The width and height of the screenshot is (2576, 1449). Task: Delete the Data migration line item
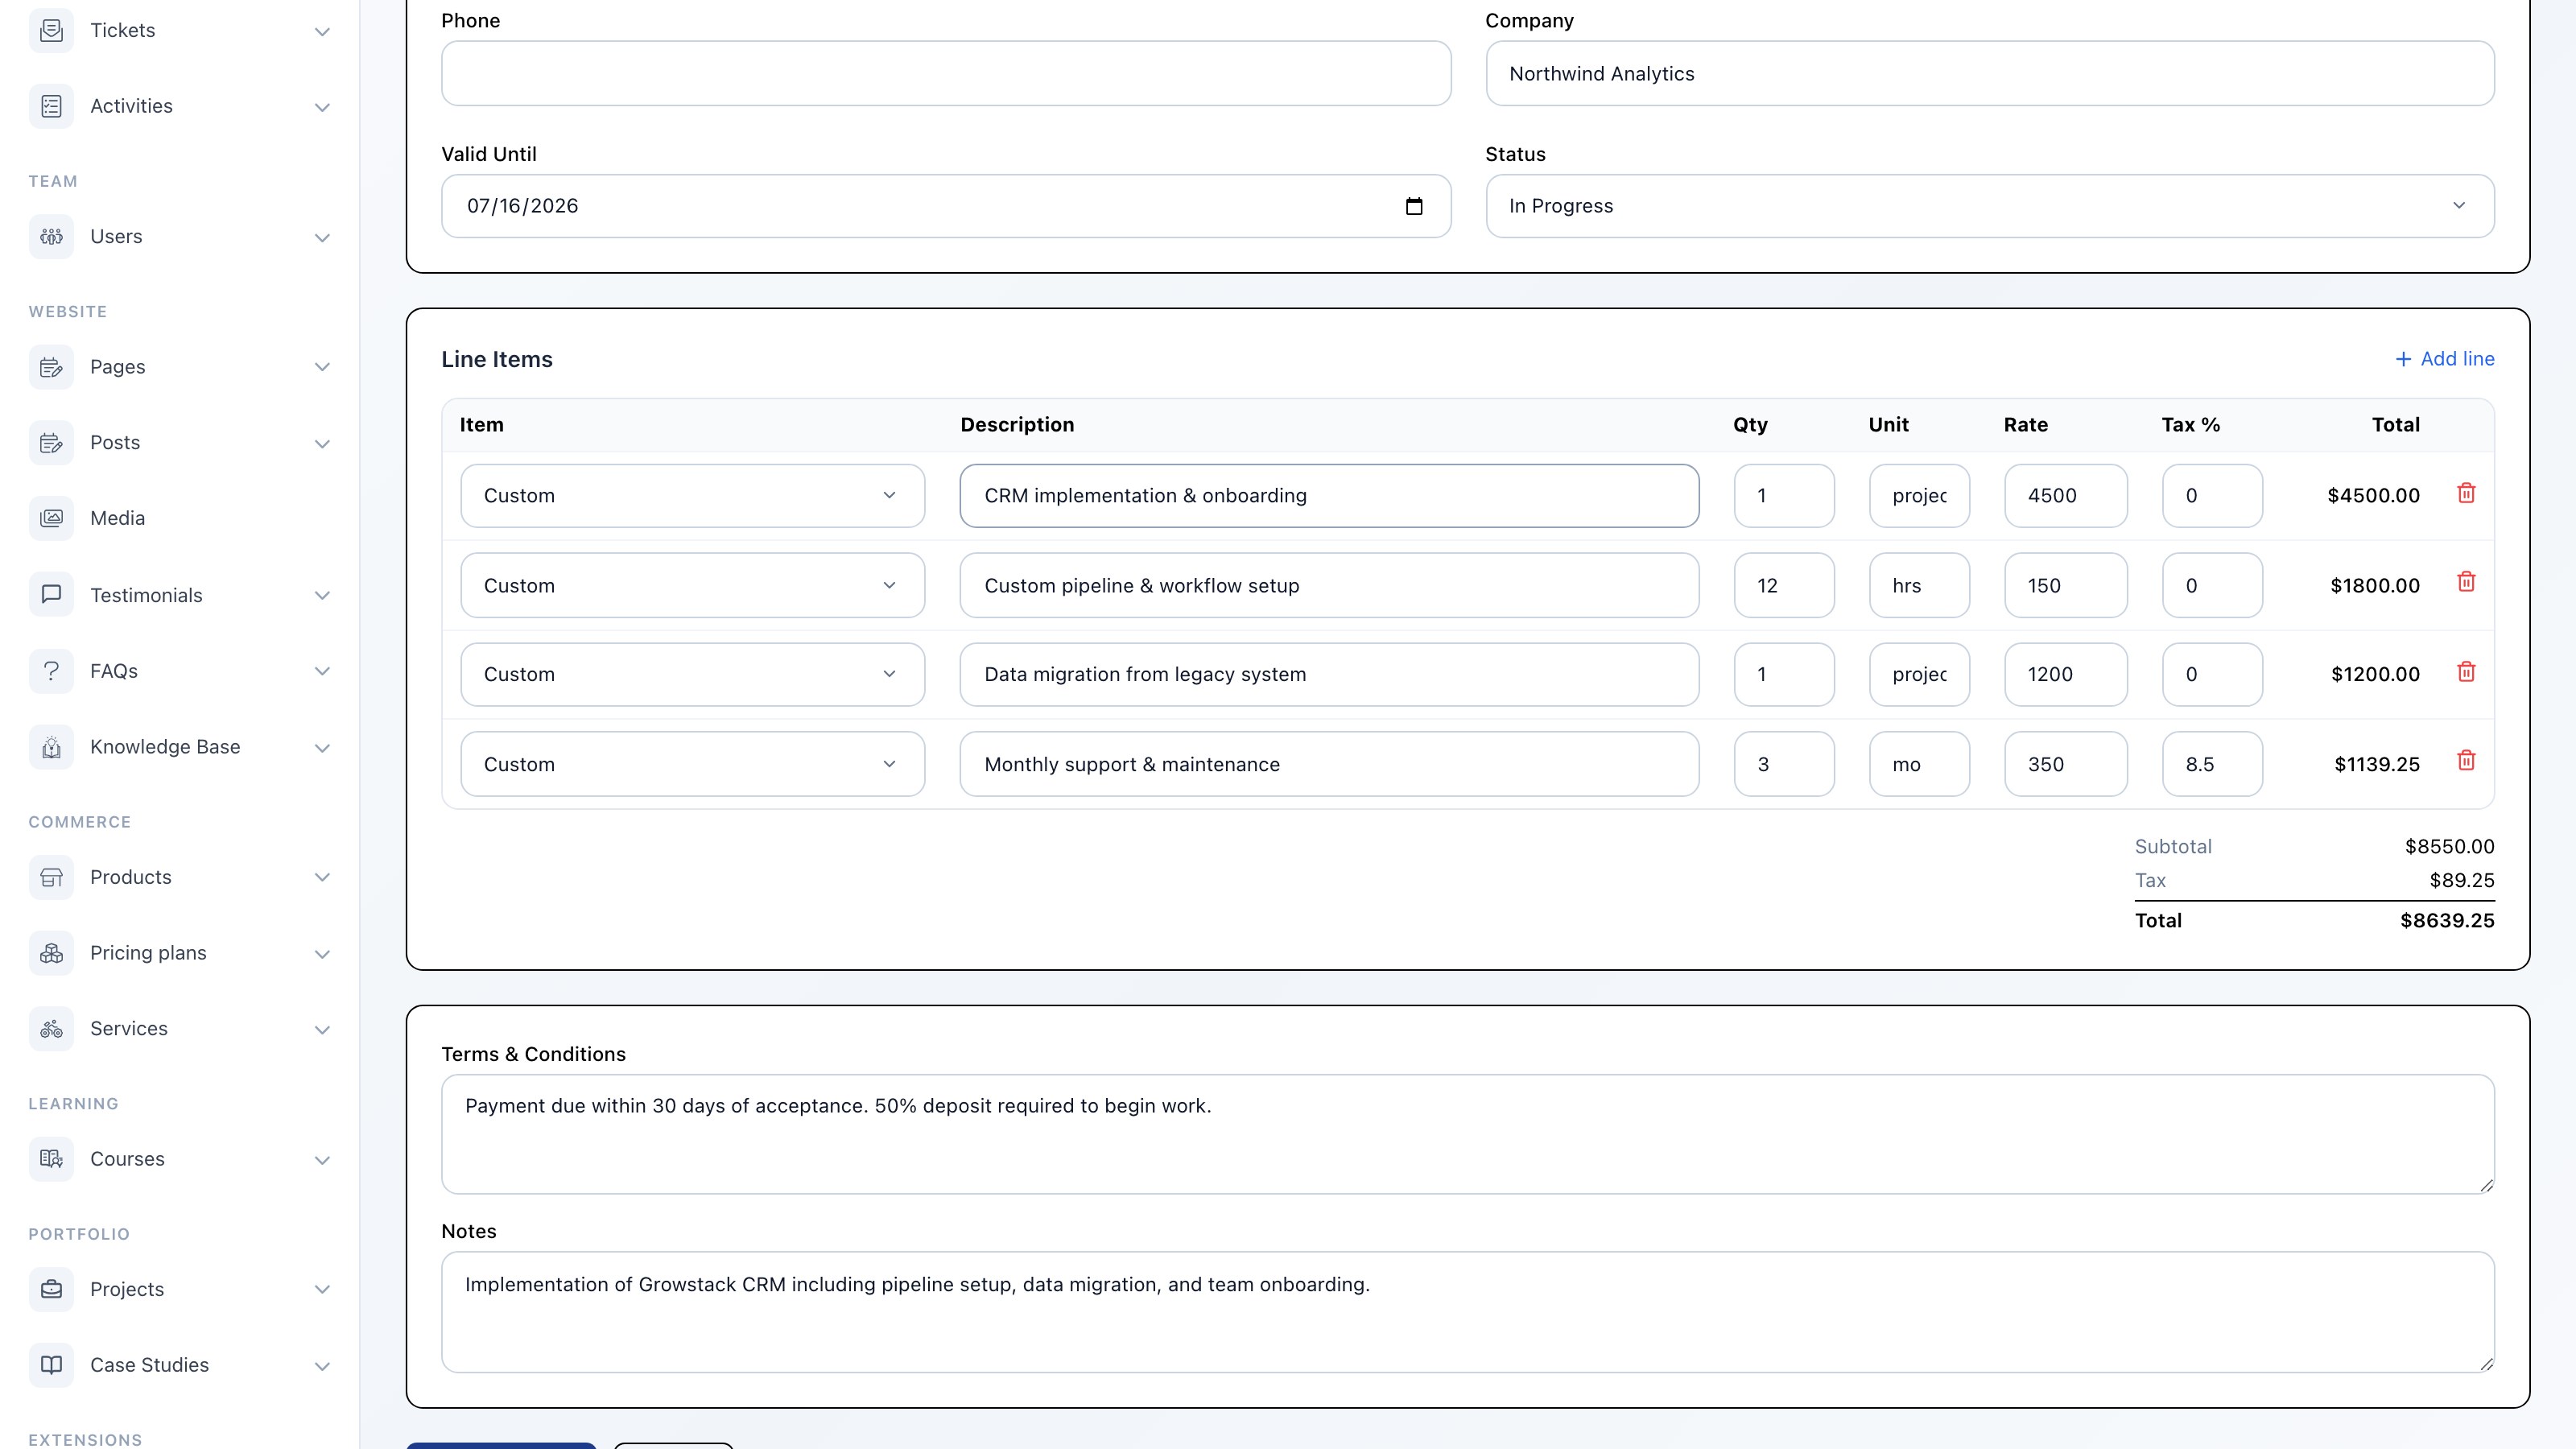(2466, 672)
